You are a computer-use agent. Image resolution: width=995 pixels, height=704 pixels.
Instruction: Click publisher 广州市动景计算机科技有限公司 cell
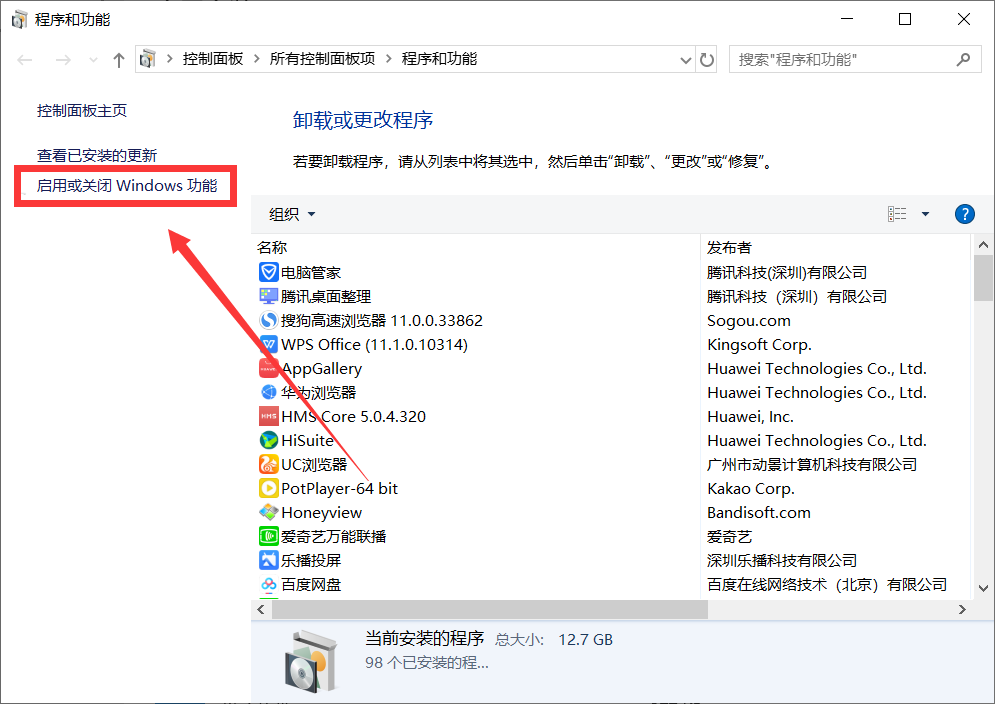click(812, 465)
